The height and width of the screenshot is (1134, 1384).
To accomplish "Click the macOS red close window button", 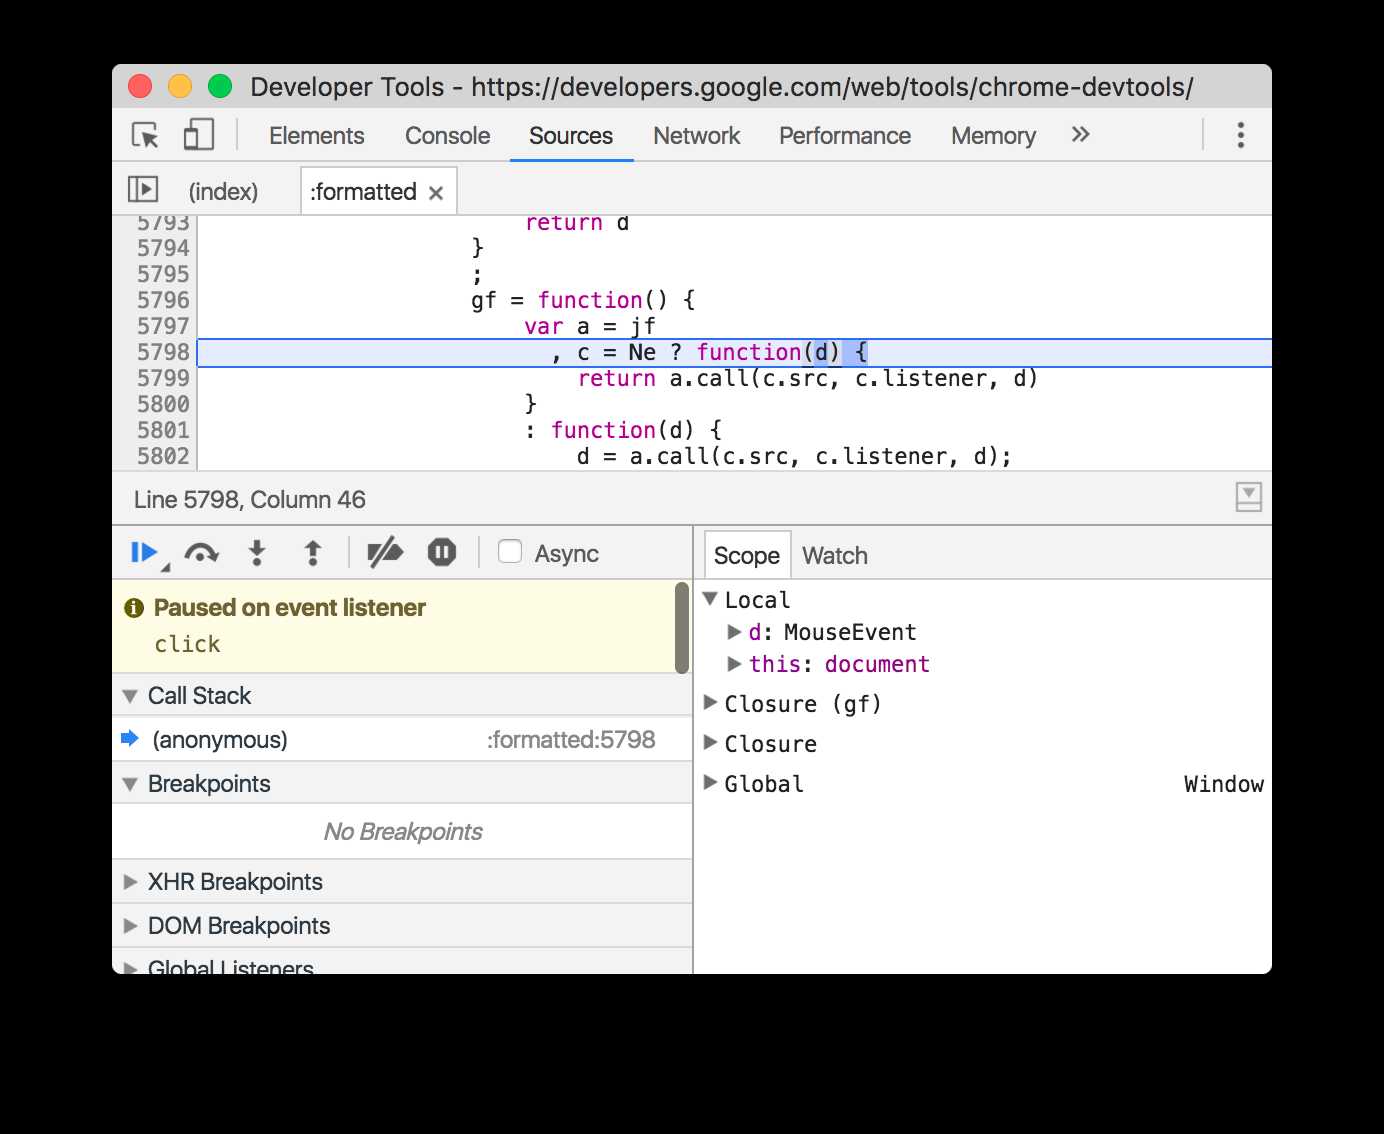I will (140, 87).
